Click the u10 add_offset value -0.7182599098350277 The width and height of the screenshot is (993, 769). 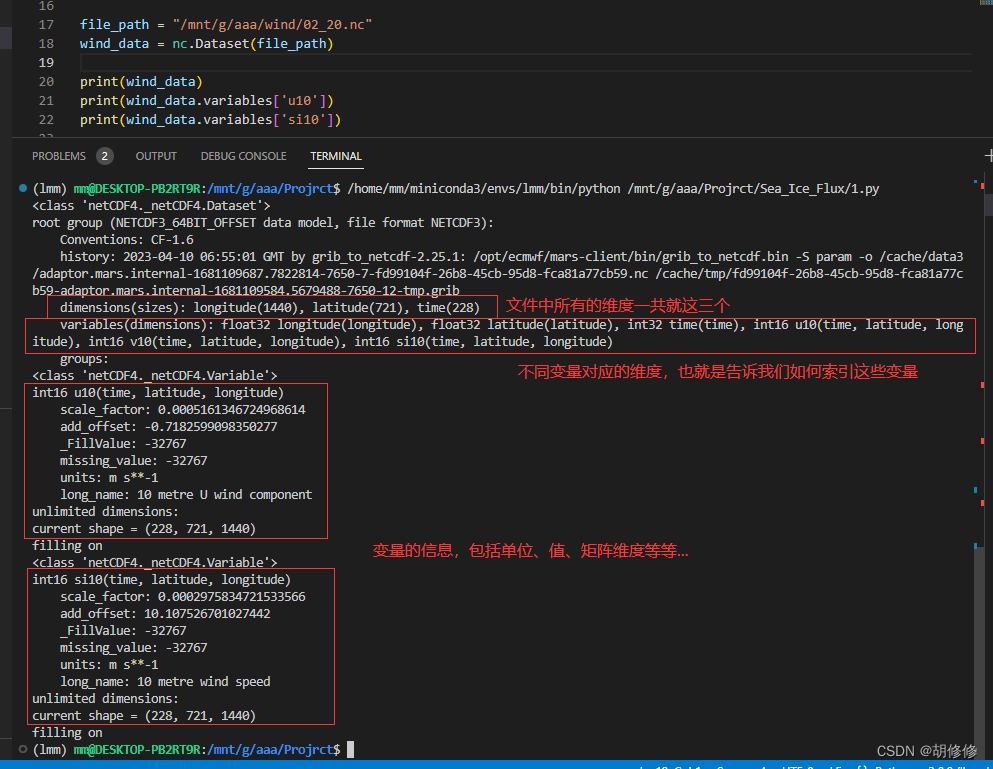(211, 427)
